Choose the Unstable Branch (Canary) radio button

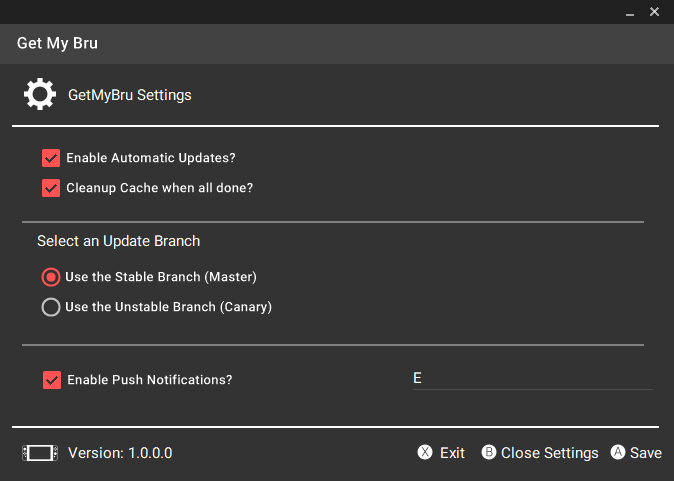51,307
